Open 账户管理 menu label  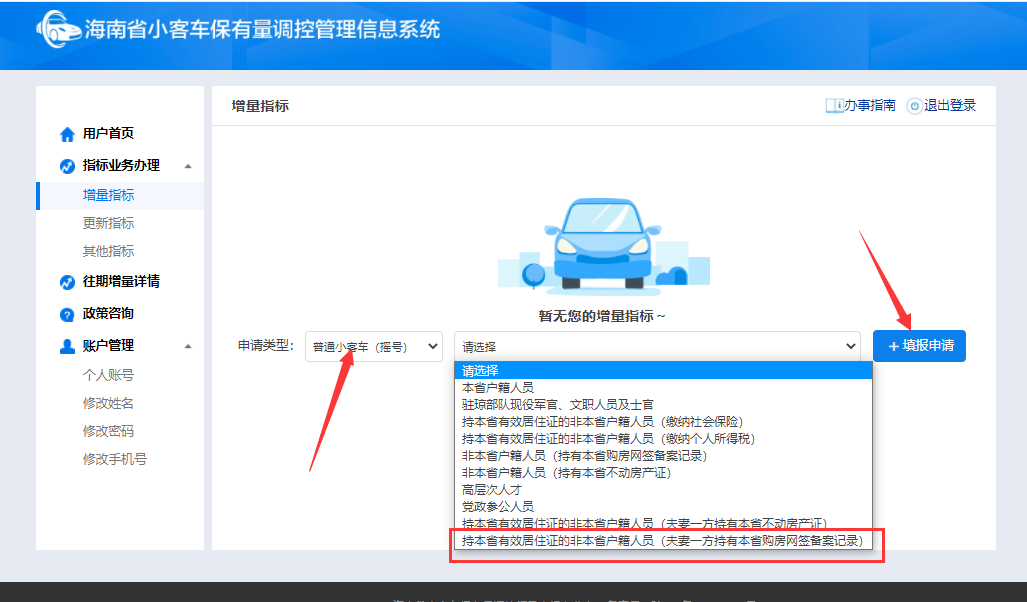coord(108,346)
